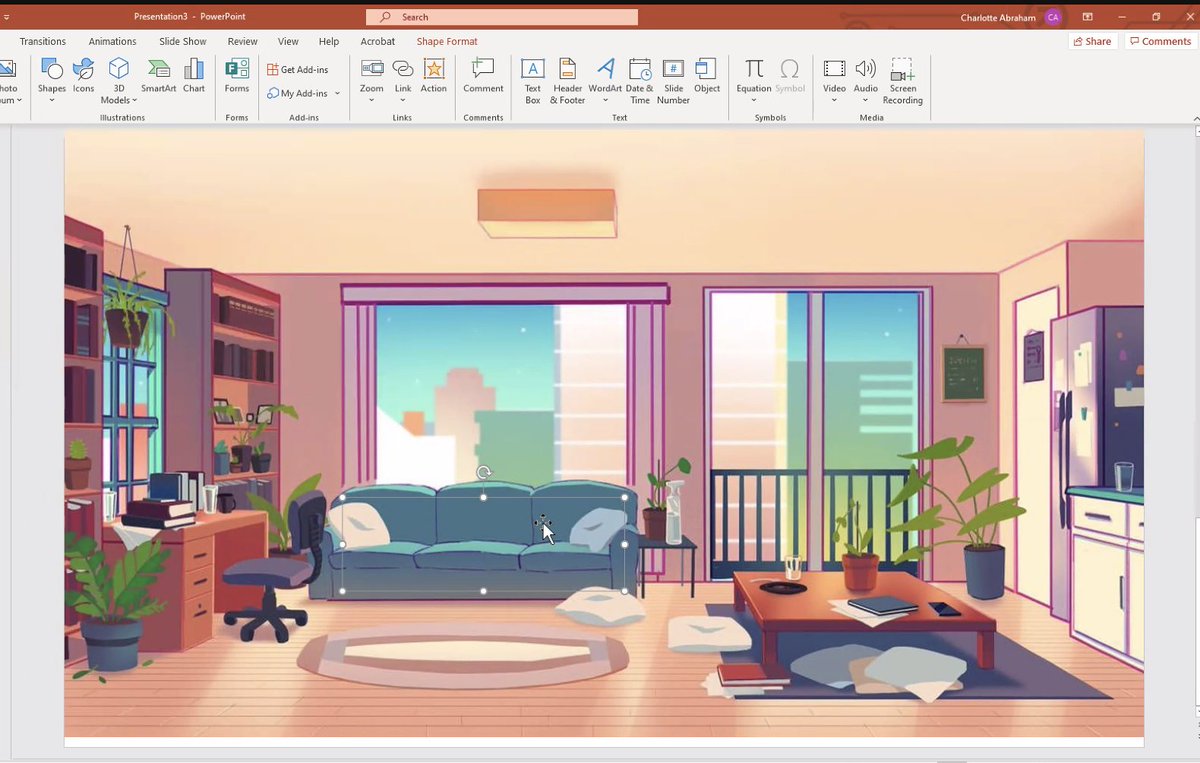Expand the Equation dropdown arrow
Image resolution: width=1200 pixels, height=763 pixels.
(754, 100)
